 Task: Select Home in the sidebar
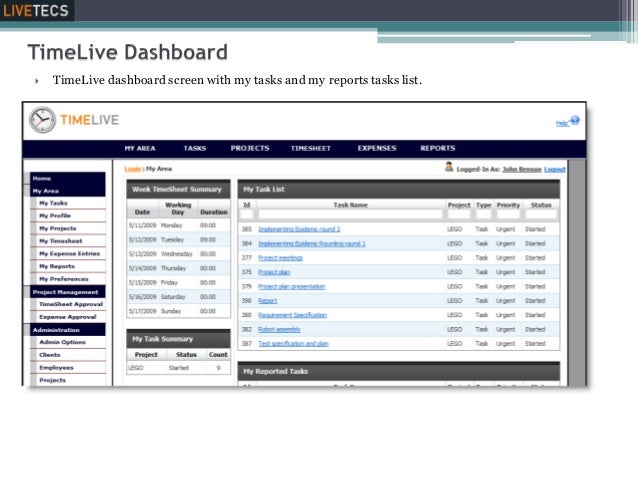[x=68, y=178]
